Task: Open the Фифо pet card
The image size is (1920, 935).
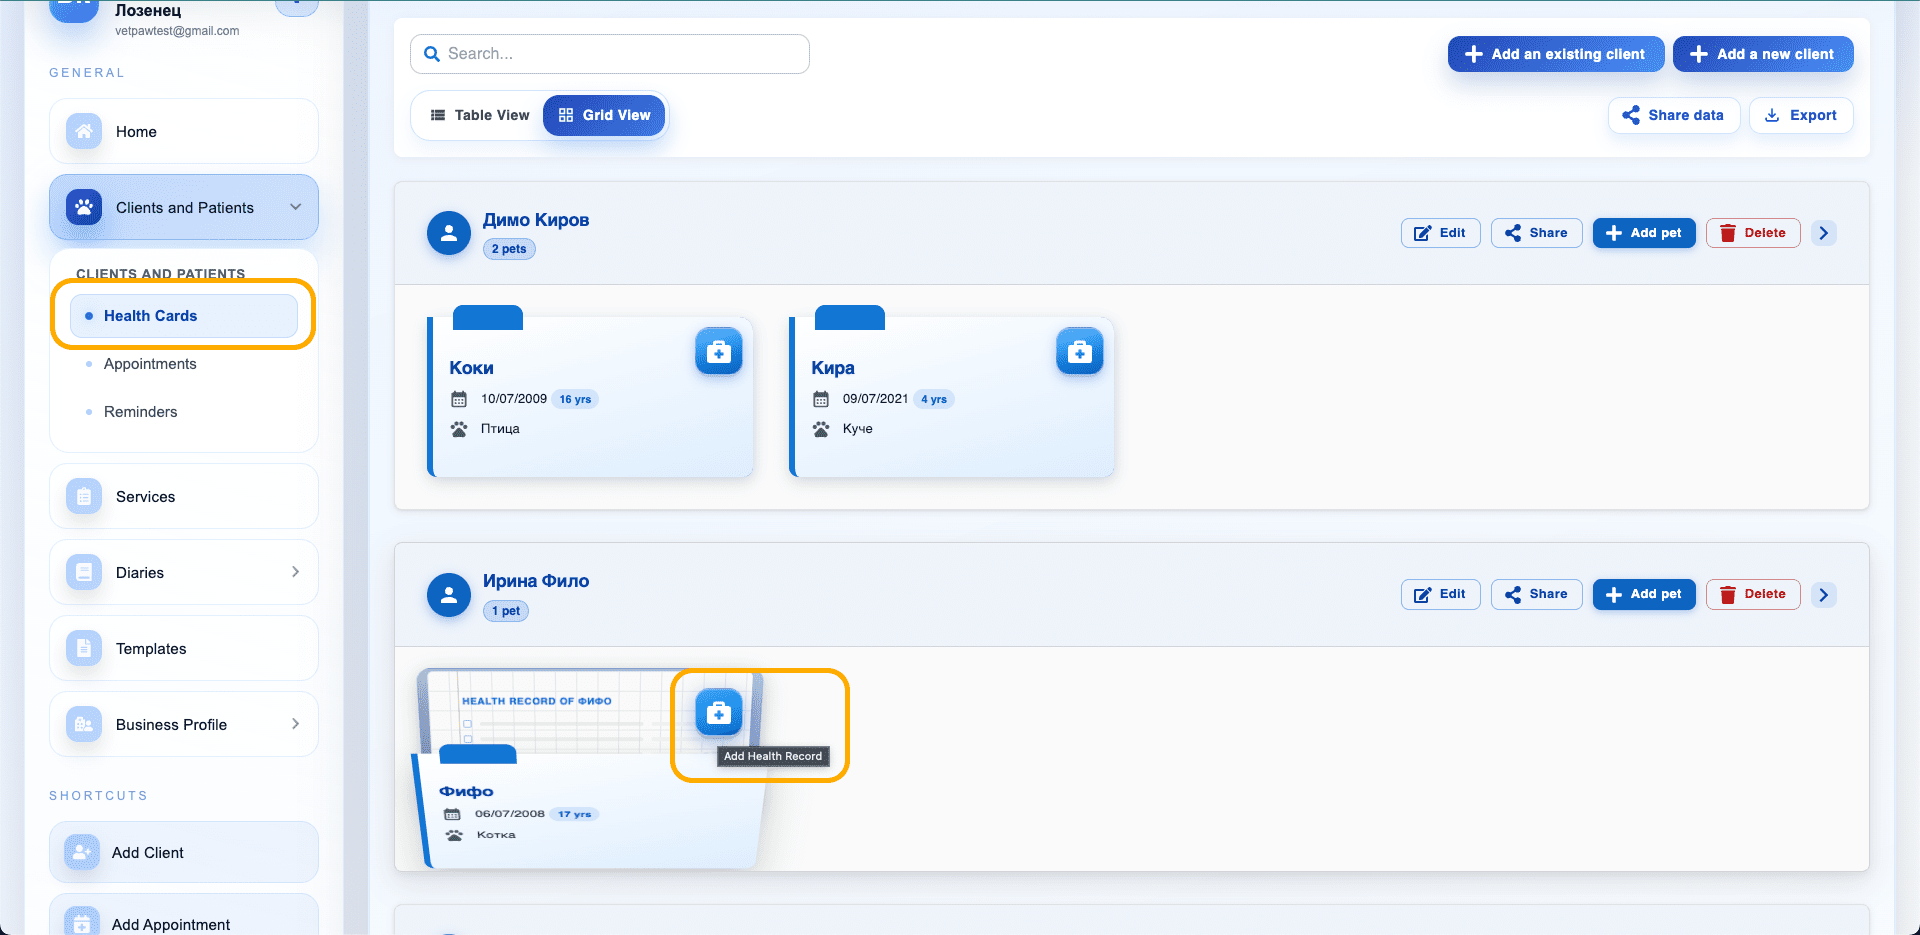Action: [588, 810]
